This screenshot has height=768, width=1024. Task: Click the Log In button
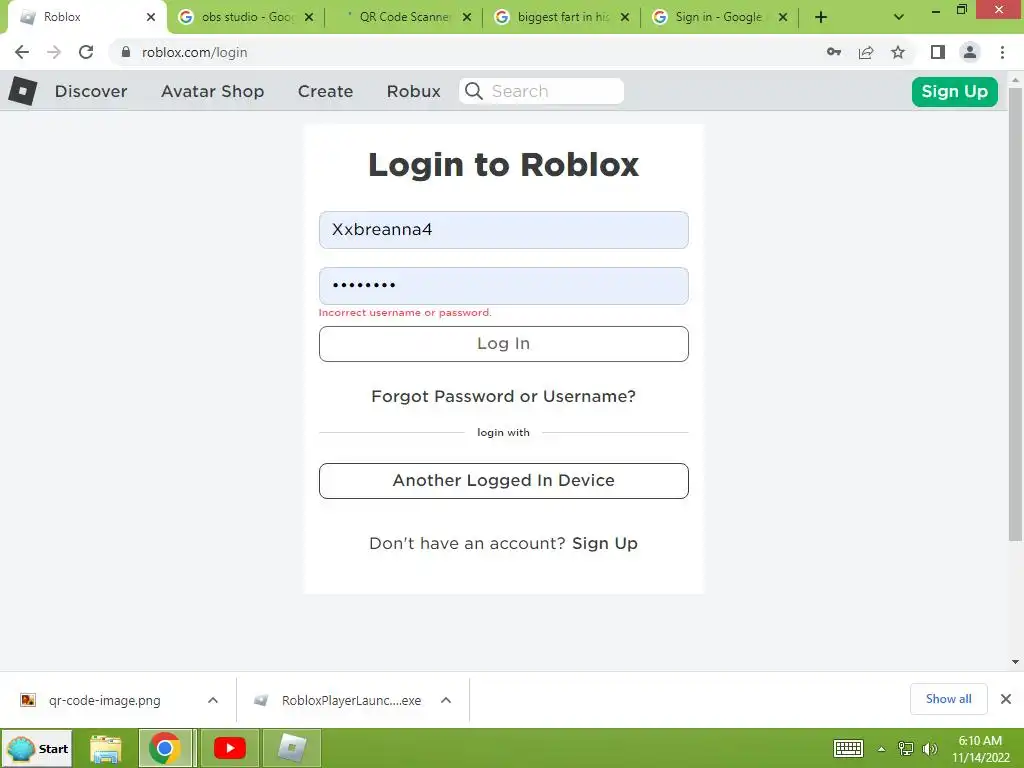tap(504, 344)
